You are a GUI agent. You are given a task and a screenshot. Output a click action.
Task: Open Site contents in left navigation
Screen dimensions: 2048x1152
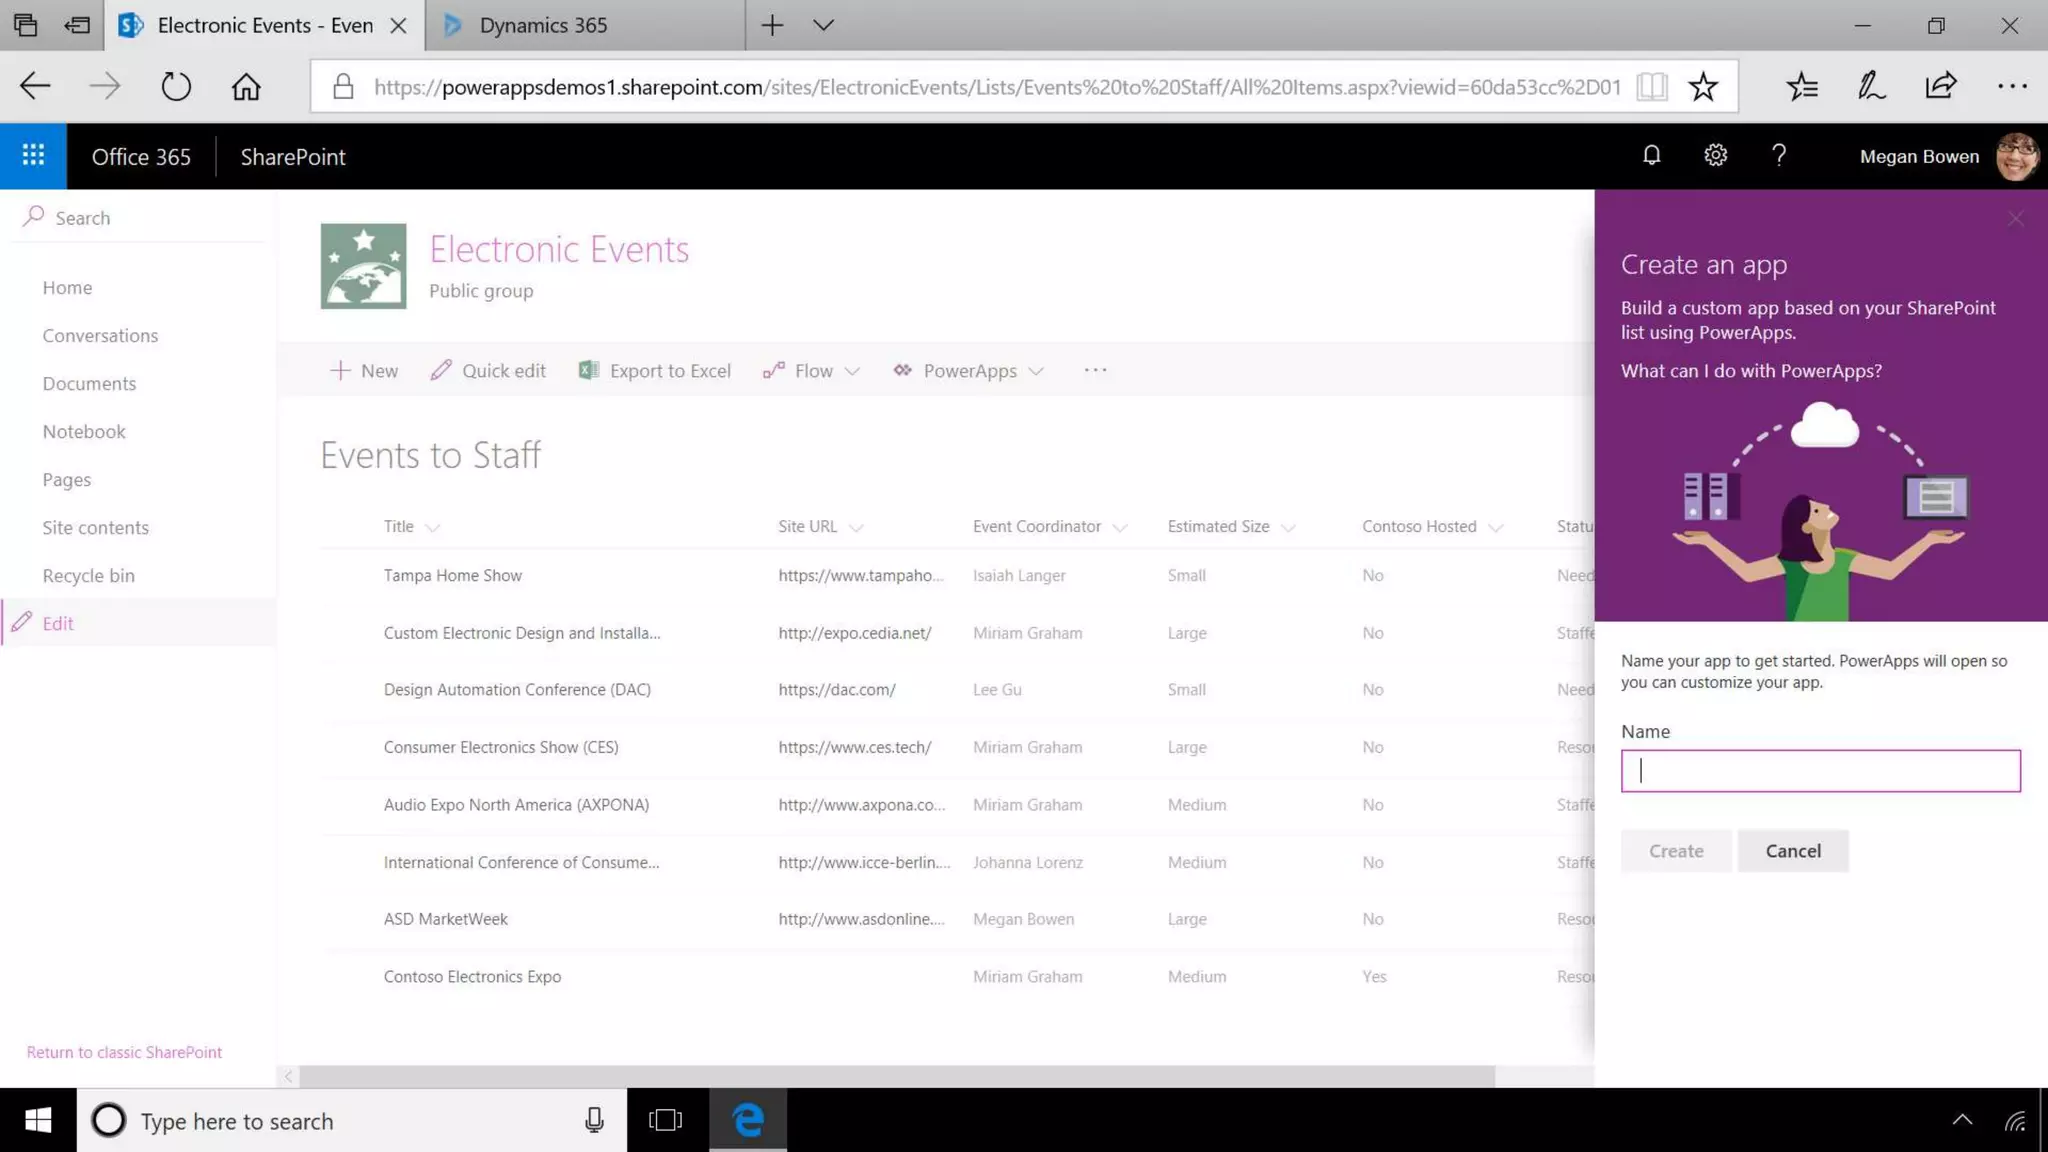pos(95,528)
